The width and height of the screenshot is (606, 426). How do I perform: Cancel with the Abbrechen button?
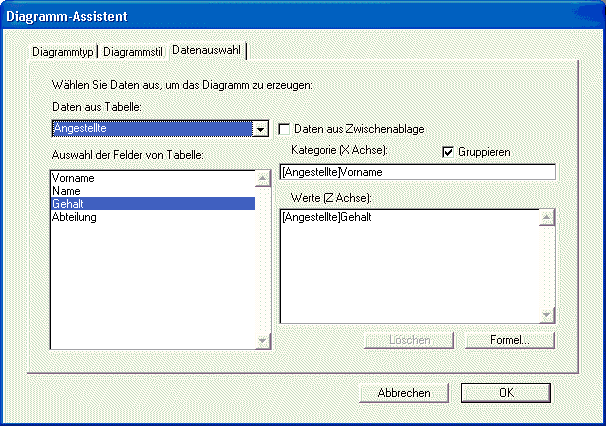(404, 393)
